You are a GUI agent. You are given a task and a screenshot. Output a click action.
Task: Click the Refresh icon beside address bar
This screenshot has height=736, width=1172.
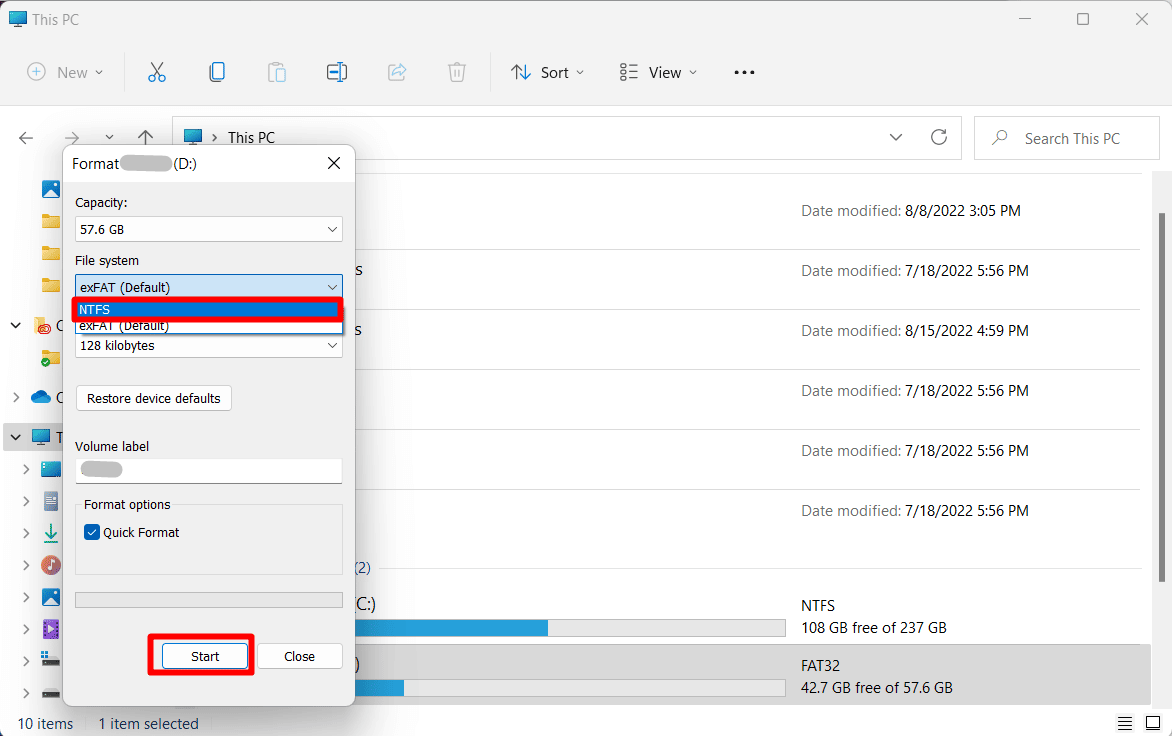[x=938, y=137]
